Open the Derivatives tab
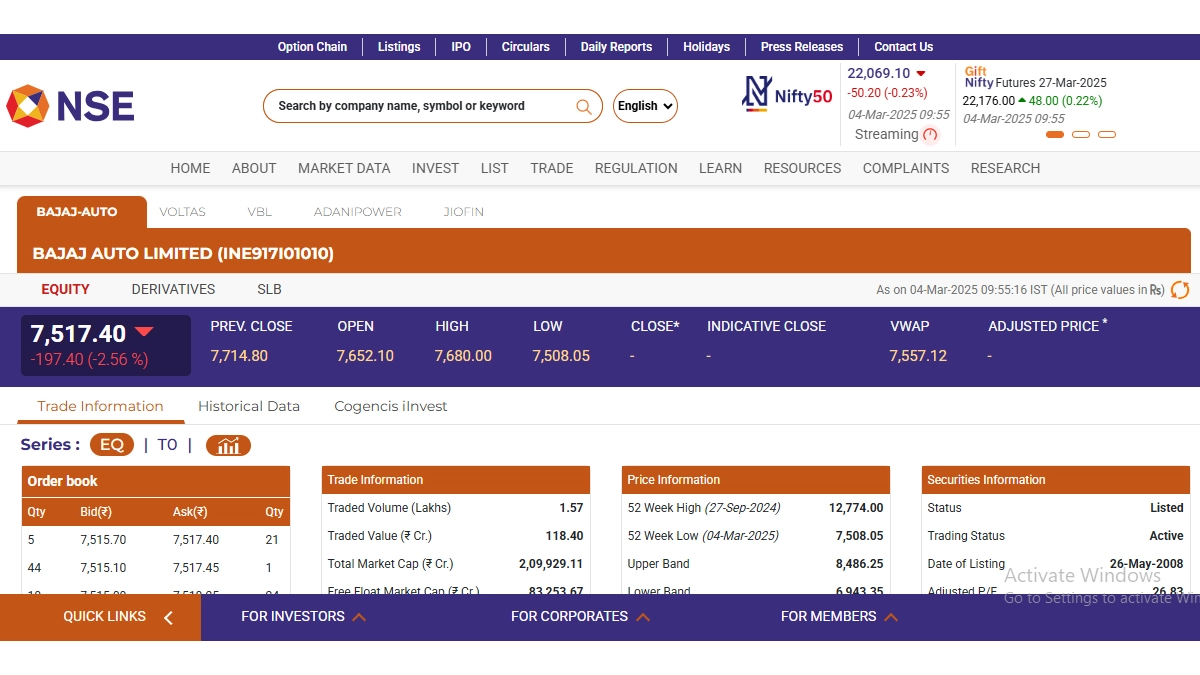Screen dimensions: 1200x675 [173, 289]
